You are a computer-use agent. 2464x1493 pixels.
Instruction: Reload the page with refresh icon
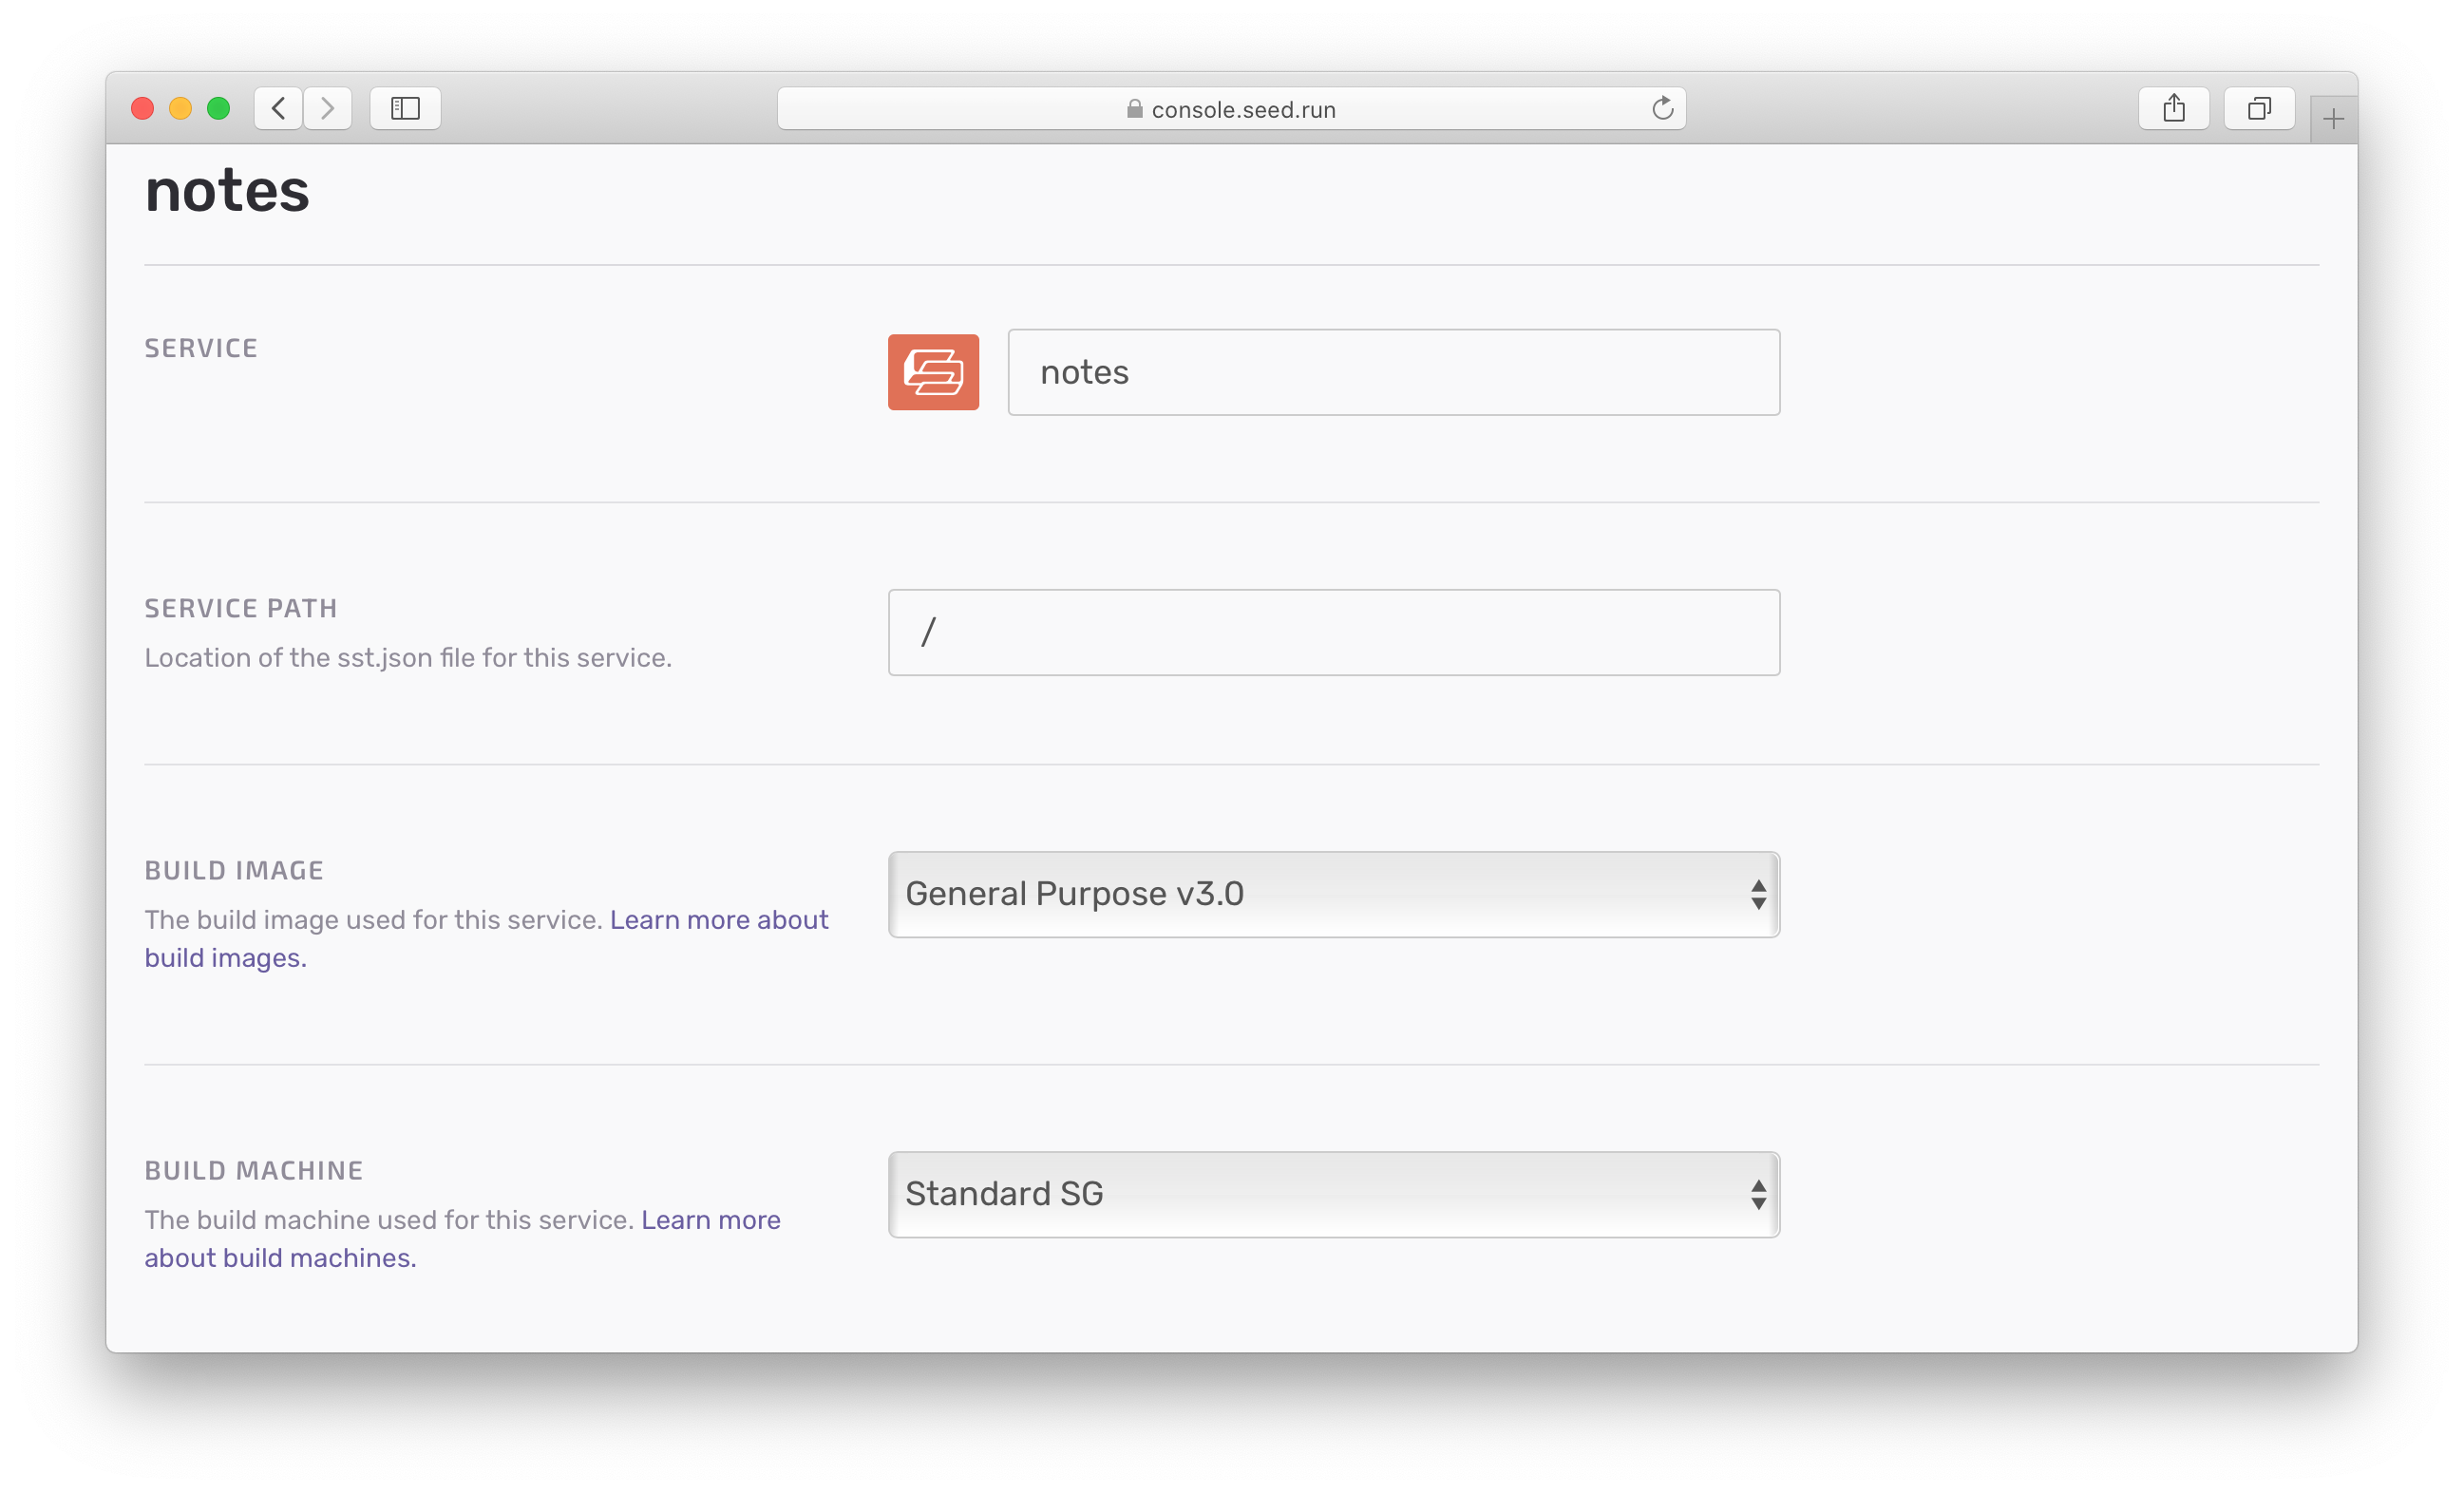(x=1662, y=108)
